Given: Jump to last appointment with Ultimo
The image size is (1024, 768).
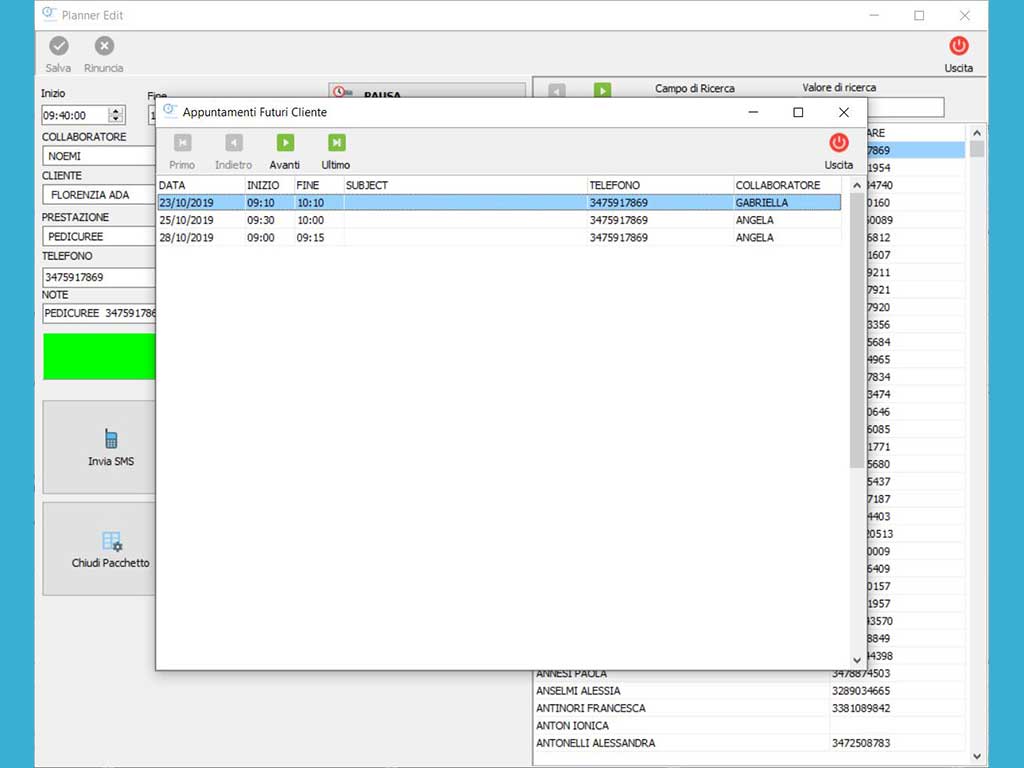Looking at the screenshot, I should (x=336, y=143).
